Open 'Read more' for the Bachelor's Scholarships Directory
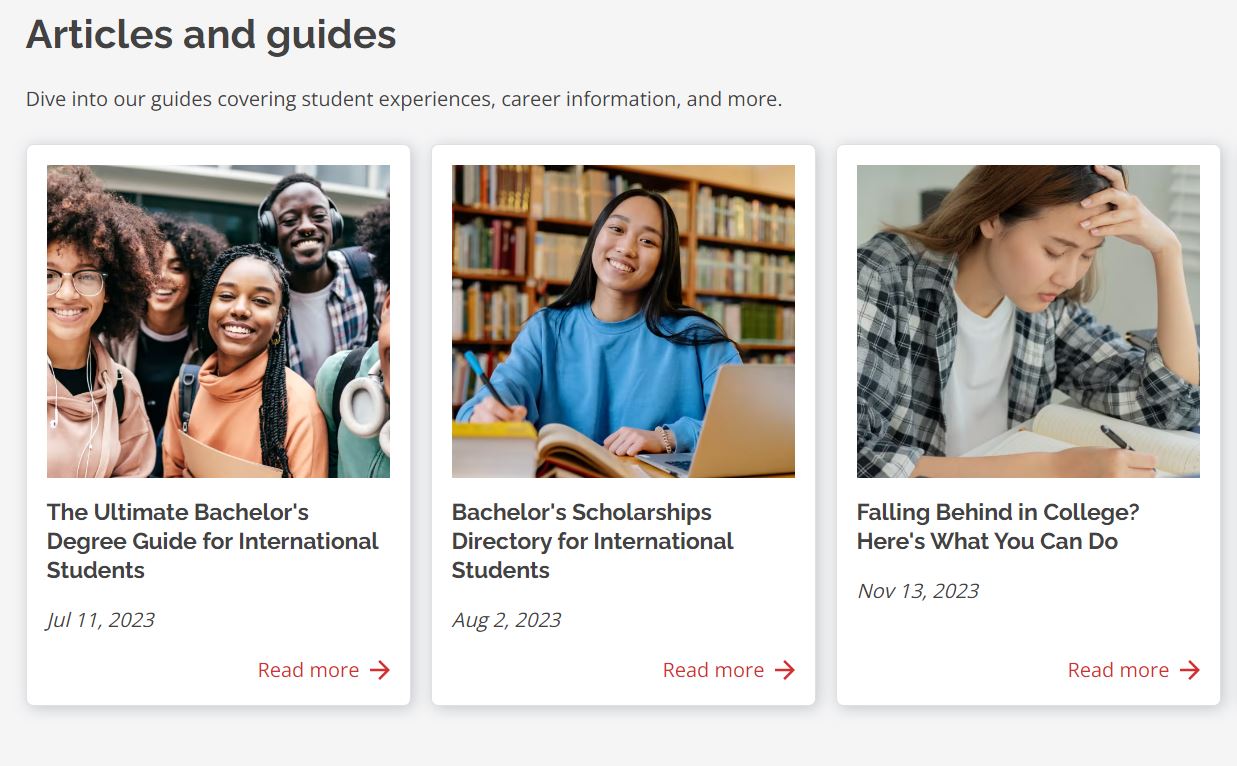 click(x=713, y=670)
